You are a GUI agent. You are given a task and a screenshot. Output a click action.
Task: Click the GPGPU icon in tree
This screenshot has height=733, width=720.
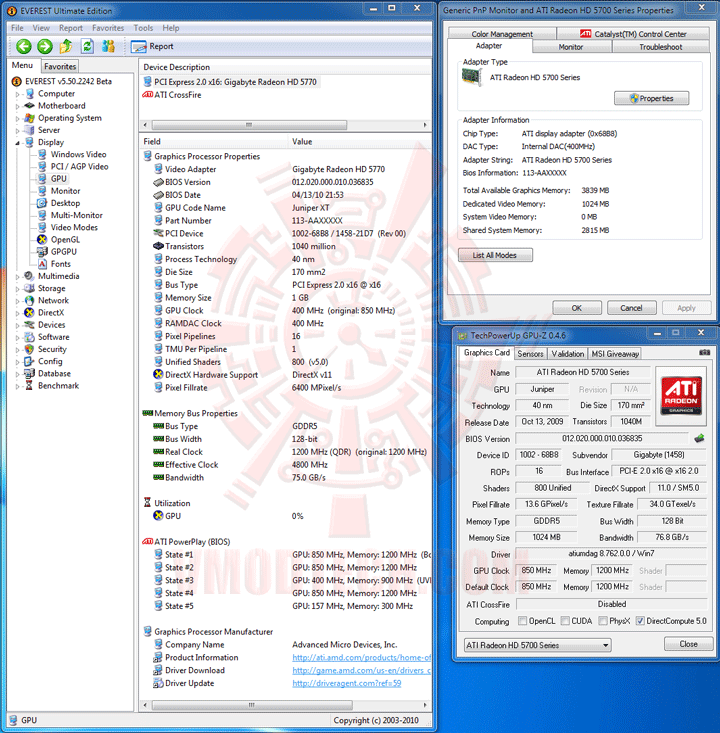pos(42,252)
